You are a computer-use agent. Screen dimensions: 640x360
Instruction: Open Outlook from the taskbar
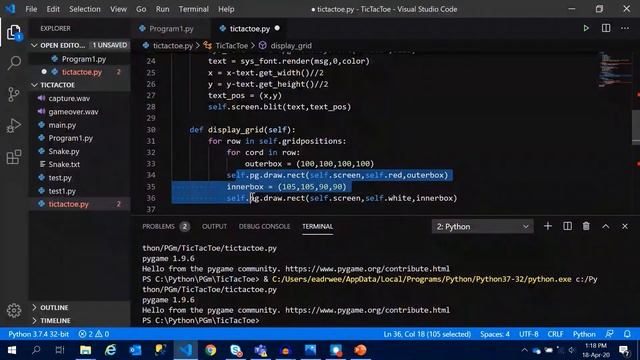(x=136, y=350)
